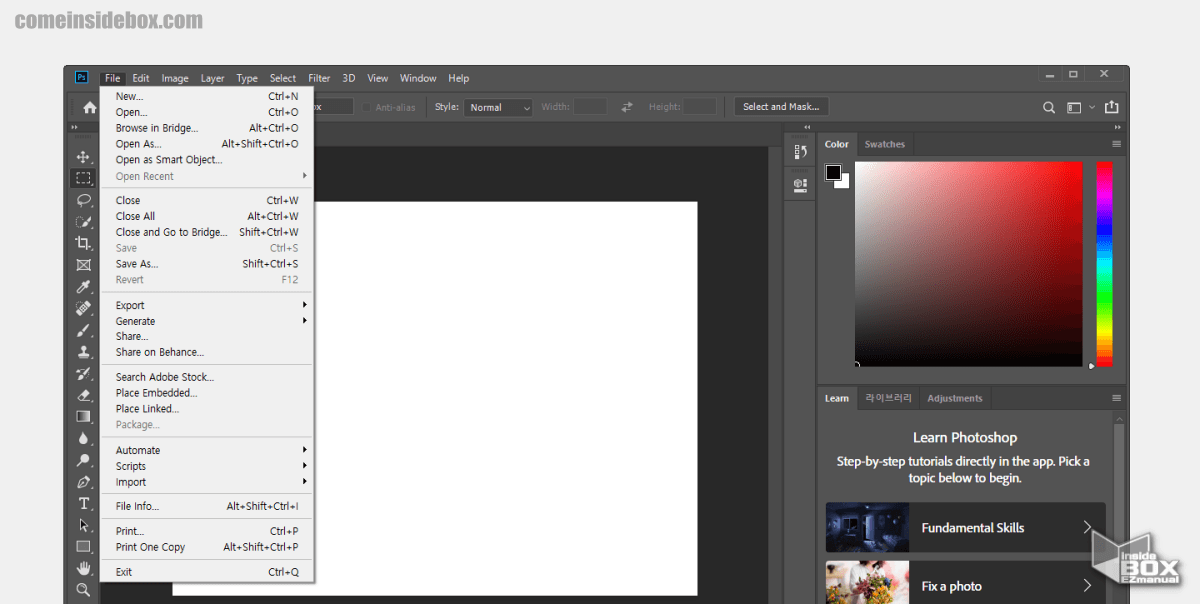1200x604 pixels.
Task: Select the Quick Selection tool
Action: [x=84, y=221]
